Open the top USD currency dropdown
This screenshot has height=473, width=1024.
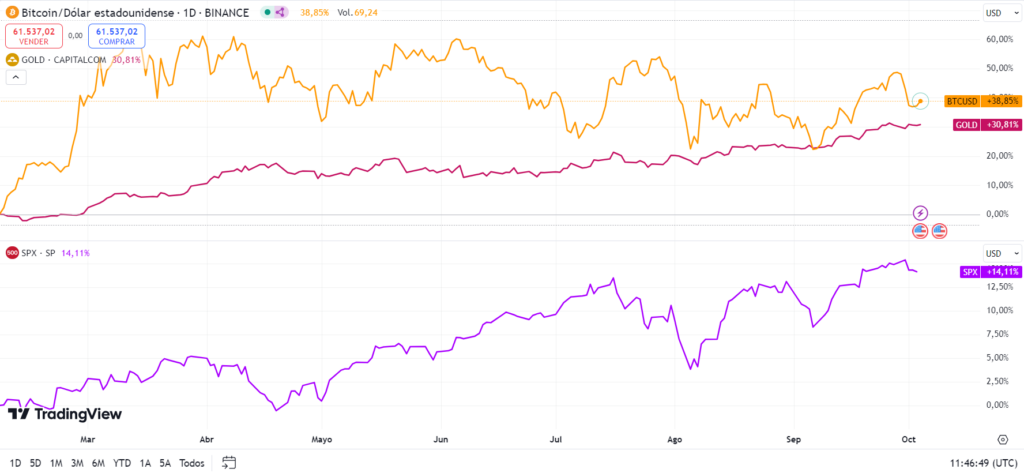[x=1002, y=13]
